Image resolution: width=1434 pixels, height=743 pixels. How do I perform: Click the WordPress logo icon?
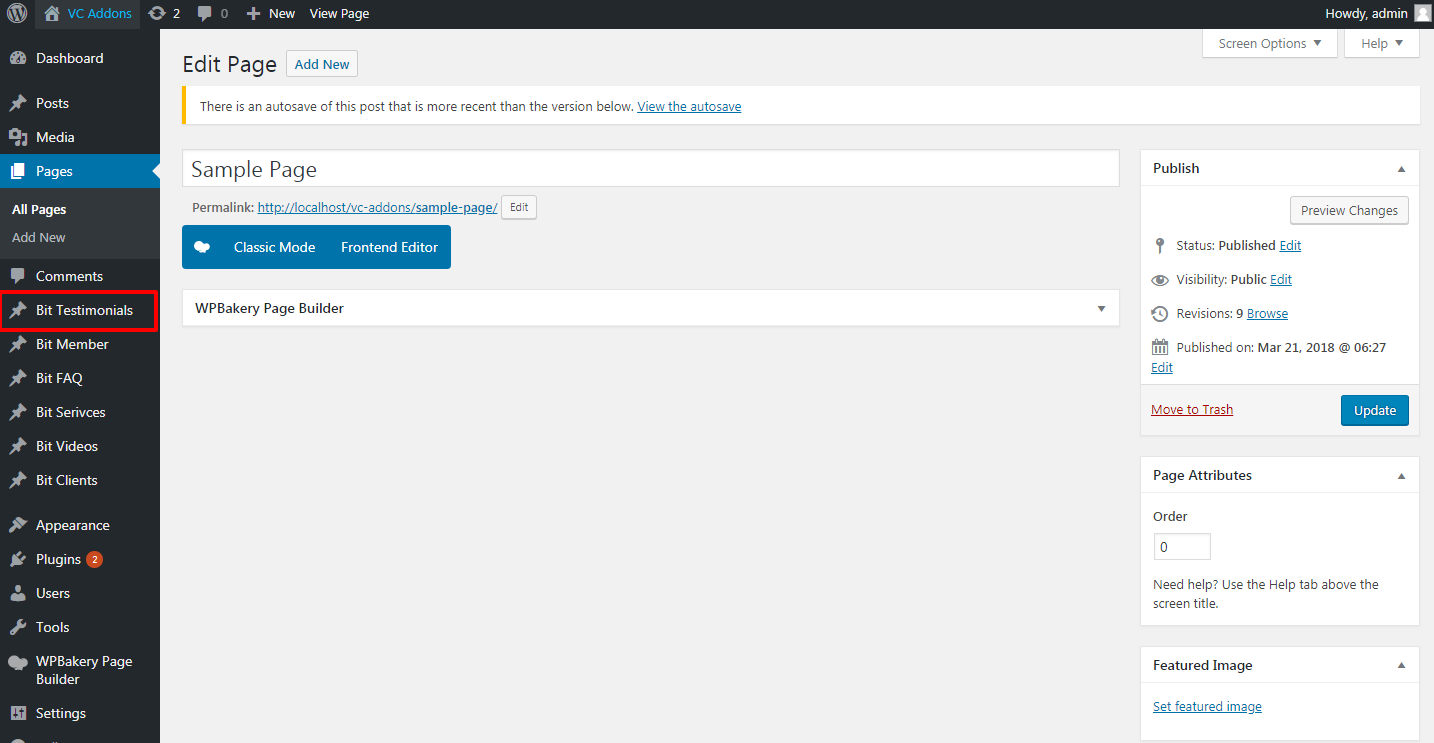[17, 14]
